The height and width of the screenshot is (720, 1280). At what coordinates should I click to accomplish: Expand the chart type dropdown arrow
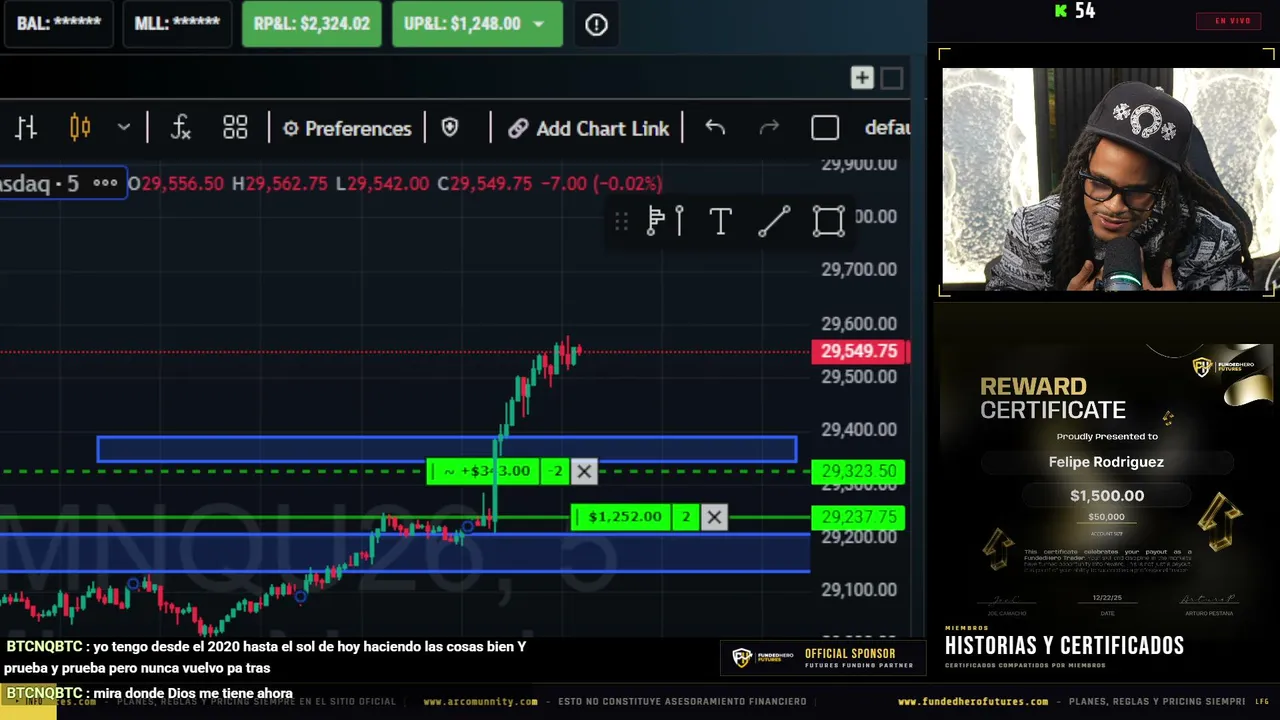point(124,128)
